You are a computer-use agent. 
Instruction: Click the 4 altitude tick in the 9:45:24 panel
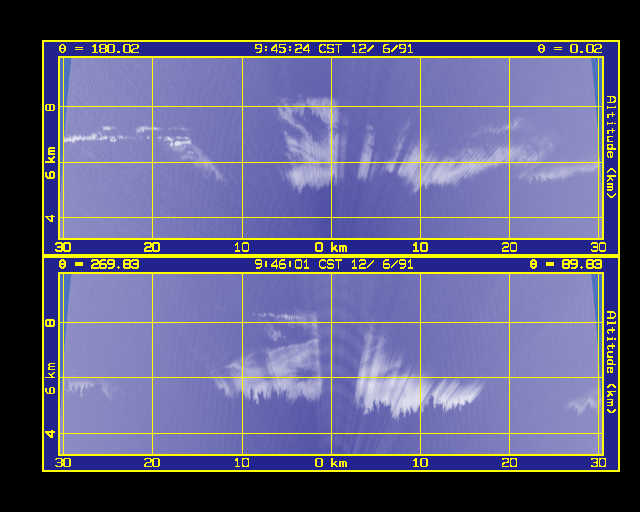[51, 218]
